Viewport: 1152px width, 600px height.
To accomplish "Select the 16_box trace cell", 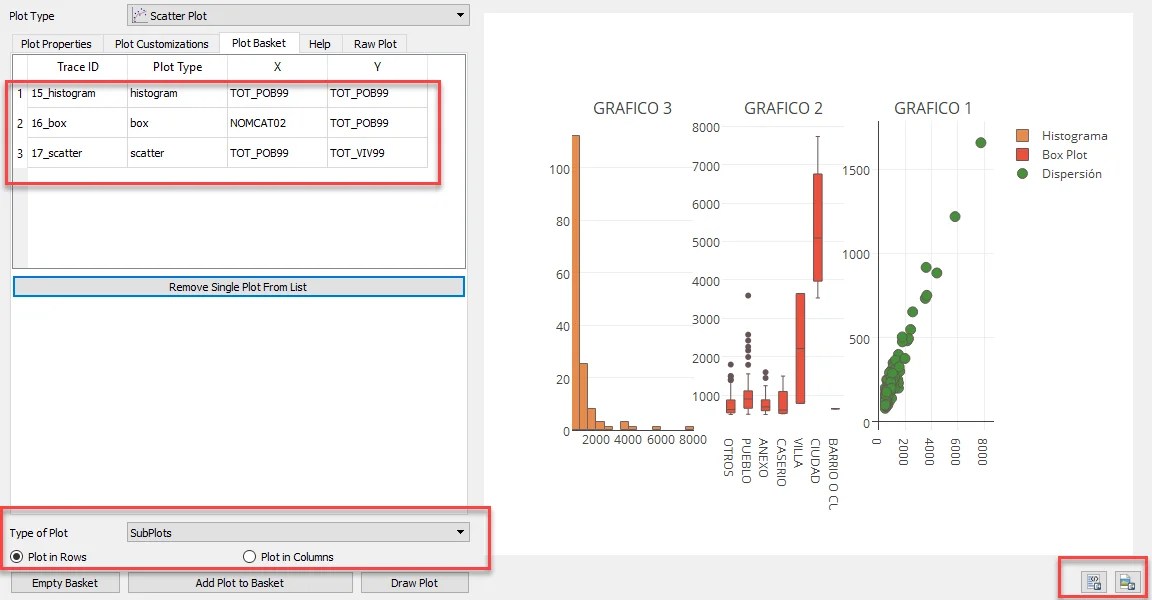I will [77, 123].
